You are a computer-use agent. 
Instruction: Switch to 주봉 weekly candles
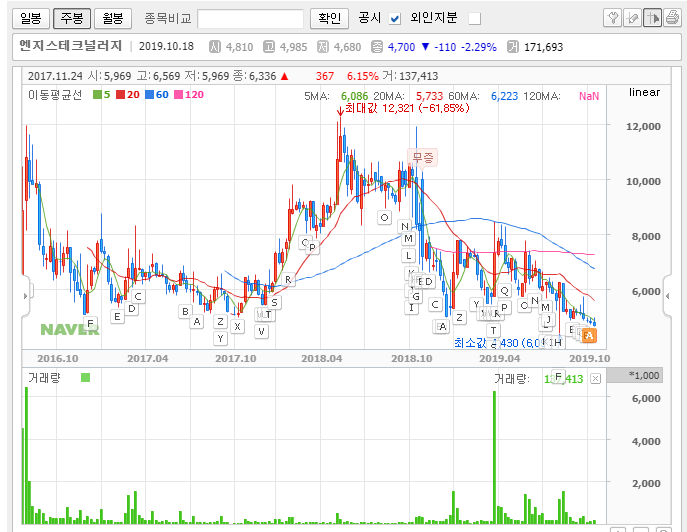[x=72, y=18]
